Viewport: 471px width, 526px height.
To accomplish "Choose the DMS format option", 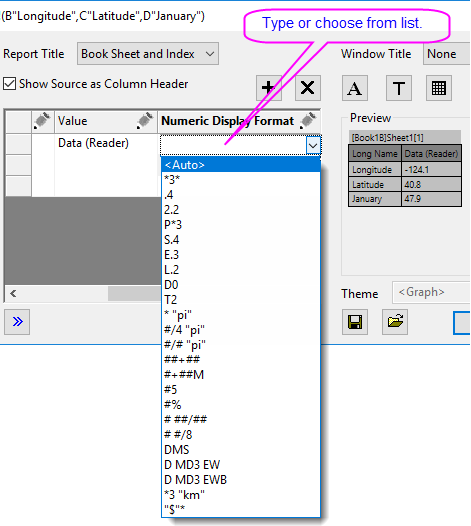I will 241,450.
